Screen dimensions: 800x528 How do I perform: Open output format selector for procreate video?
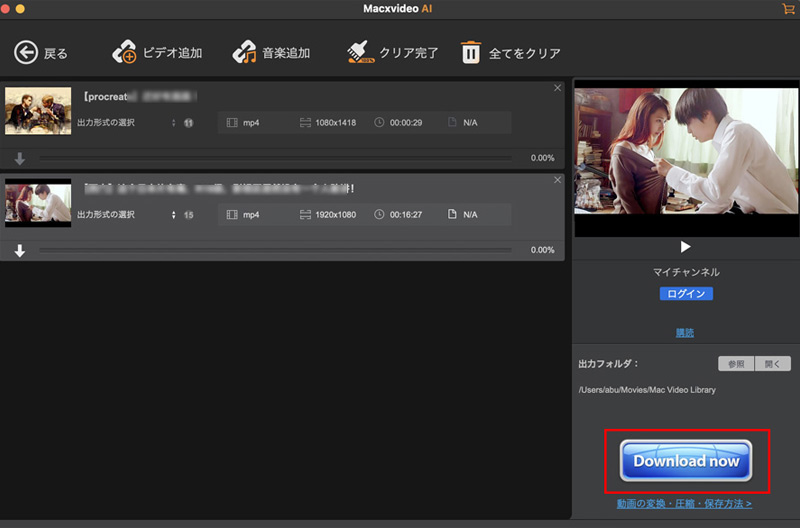[x=173, y=123]
